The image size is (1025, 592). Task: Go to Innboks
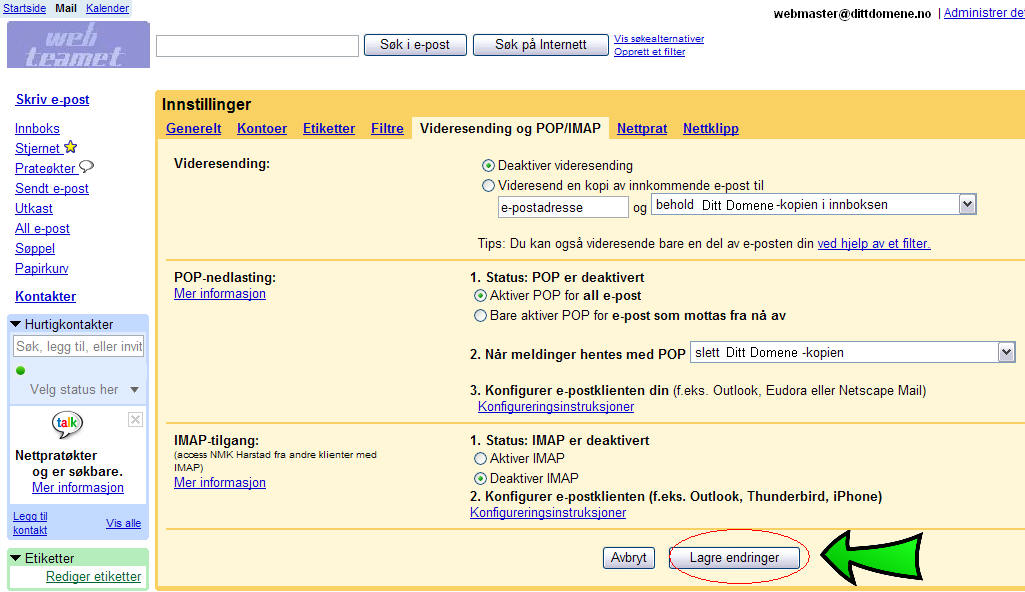click(37, 129)
